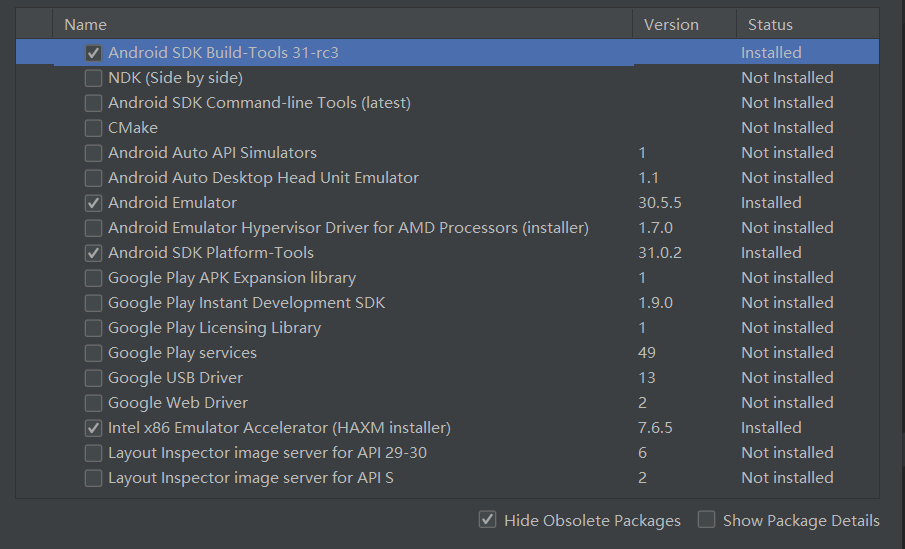Check Google Play Instant Development SDK checkbox

(93, 303)
